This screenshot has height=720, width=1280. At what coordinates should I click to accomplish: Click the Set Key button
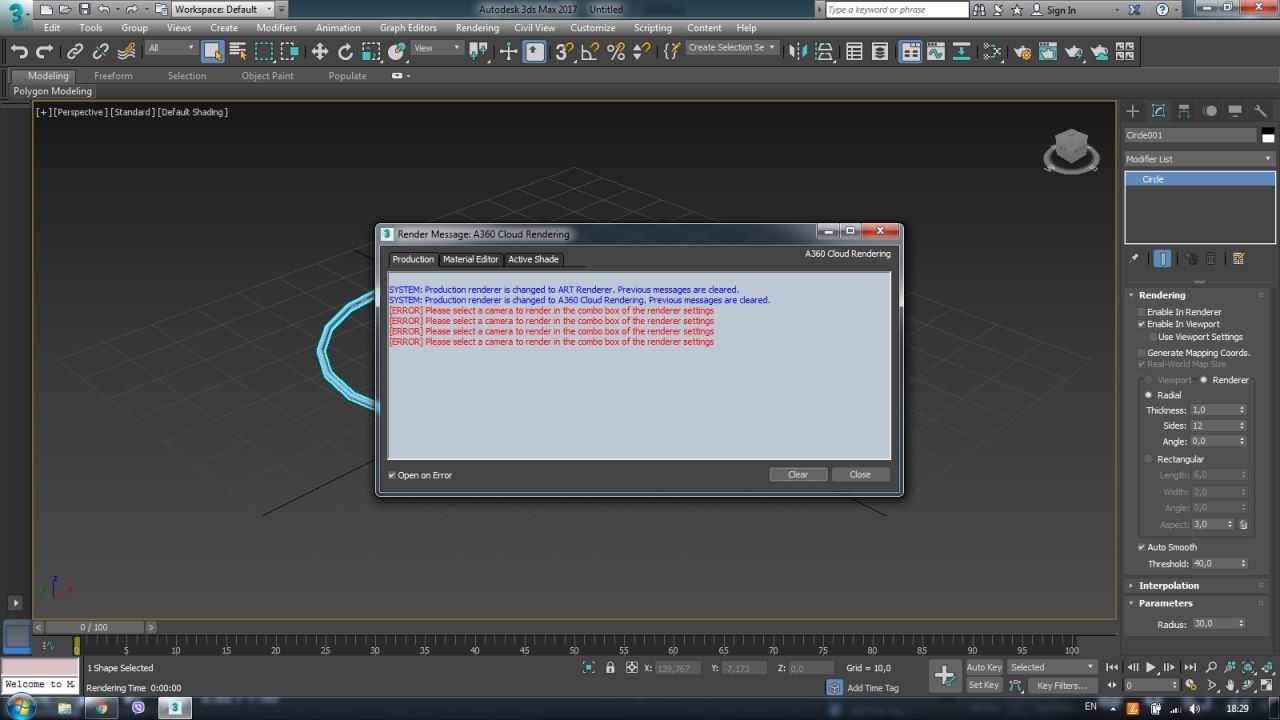(x=984, y=685)
